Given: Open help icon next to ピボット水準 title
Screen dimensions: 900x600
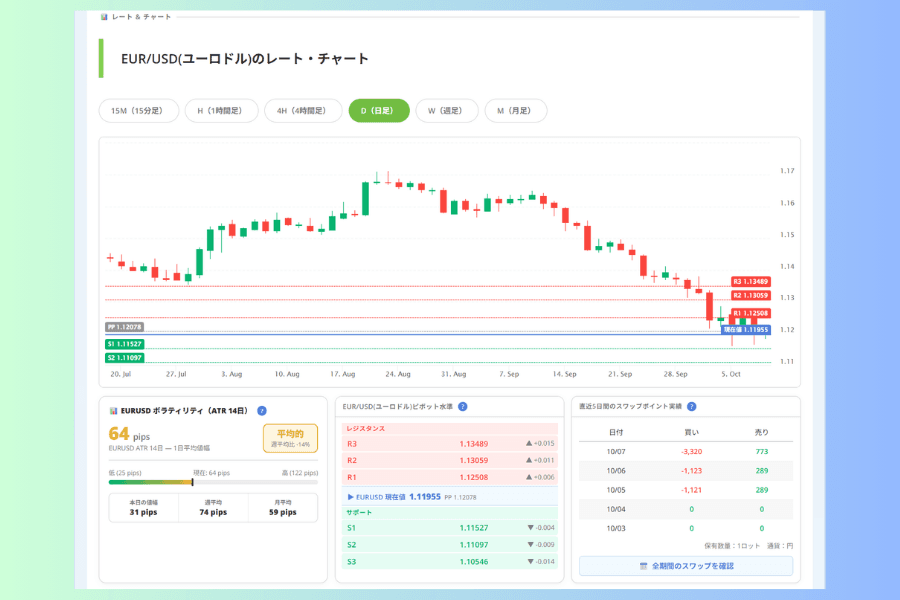Looking at the screenshot, I should pyautogui.click(x=463, y=407).
